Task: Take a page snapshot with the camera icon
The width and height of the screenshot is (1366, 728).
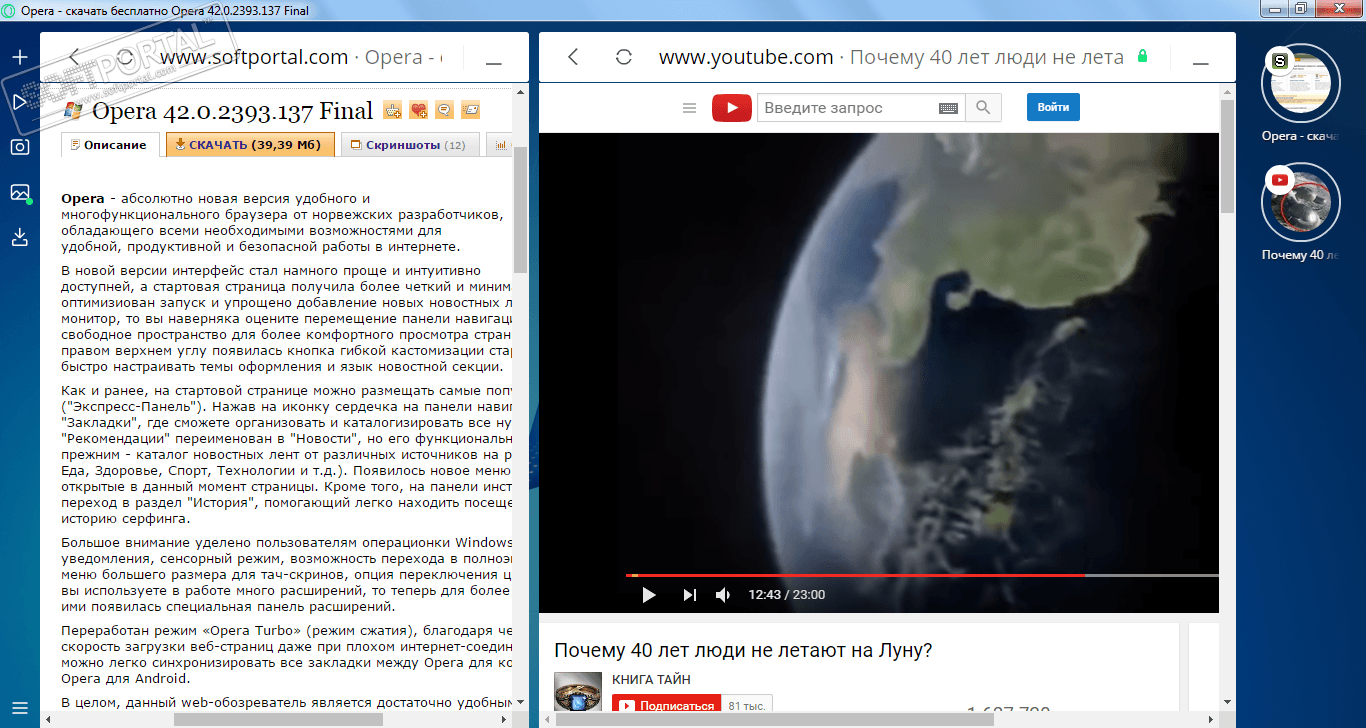Action: click(19, 147)
